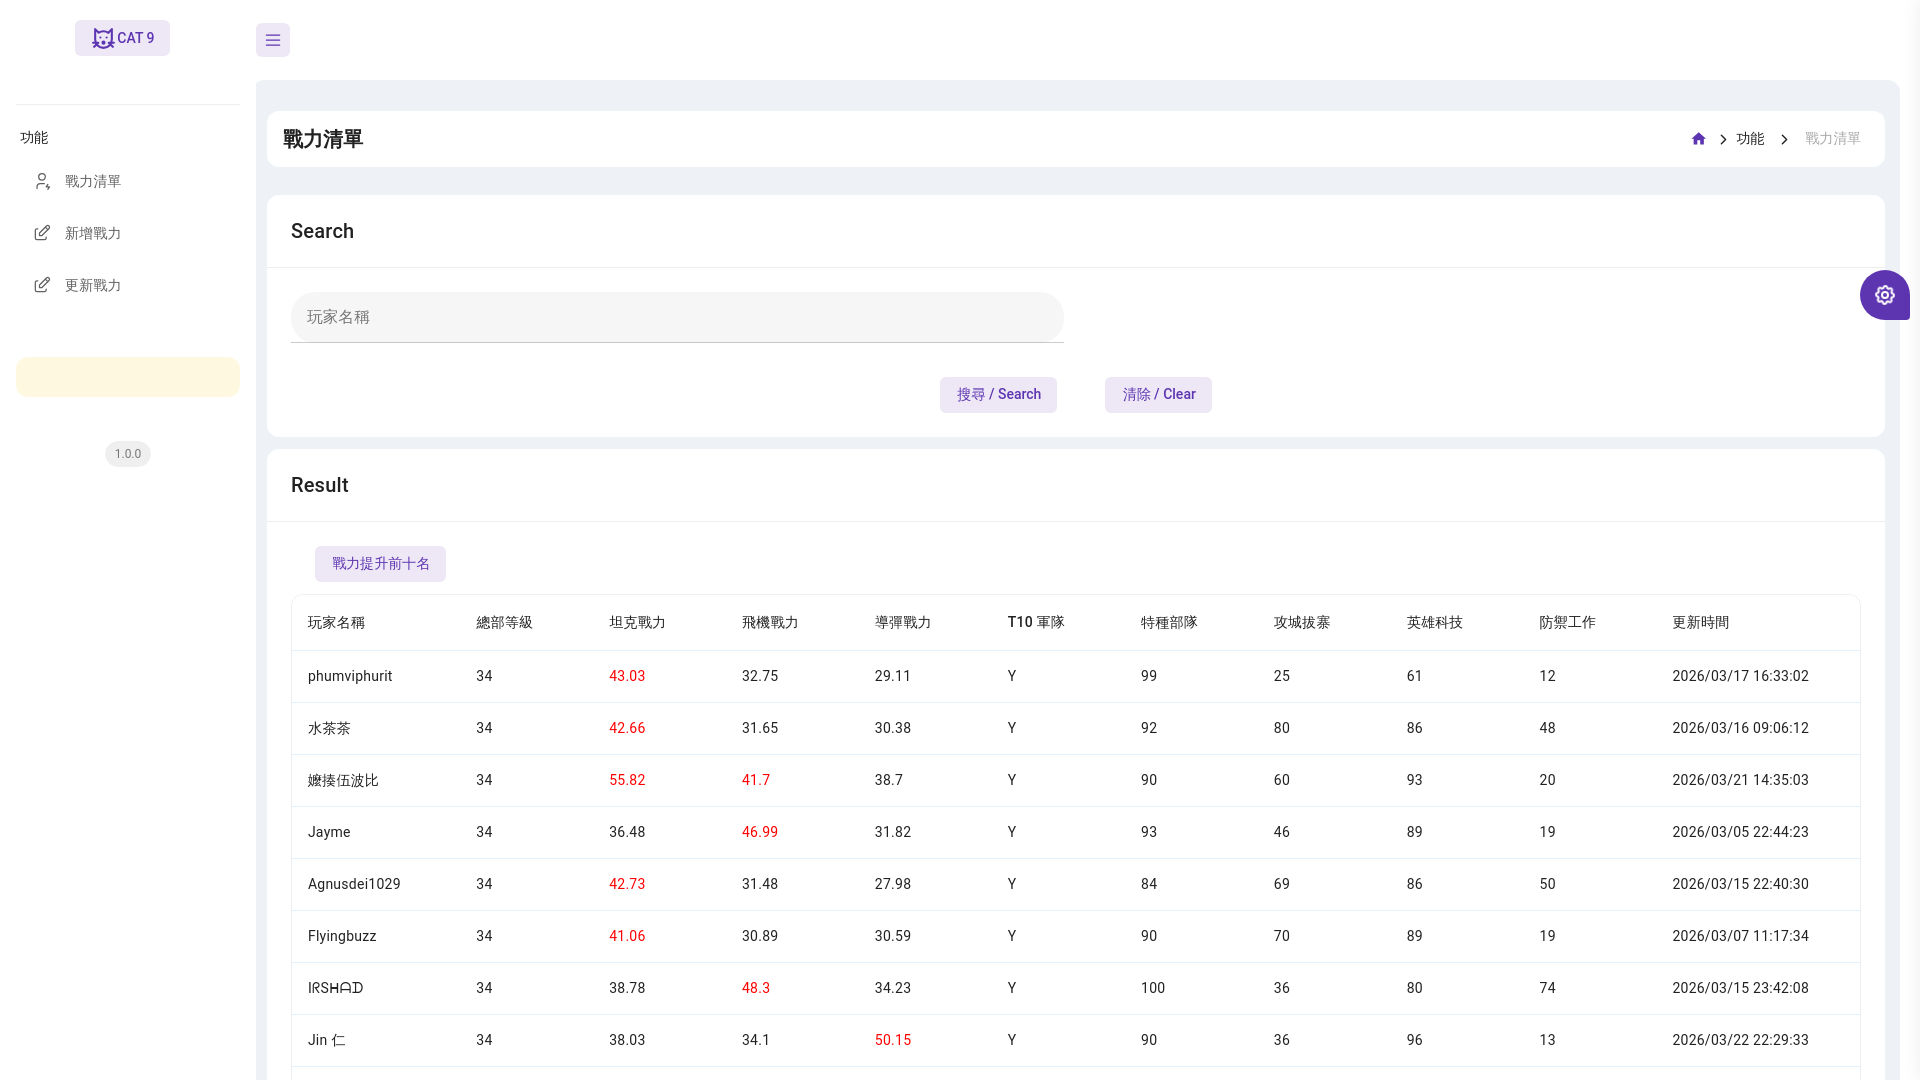The image size is (1920, 1080).
Task: Click the 搜尋 / Search button
Action: [x=998, y=395]
